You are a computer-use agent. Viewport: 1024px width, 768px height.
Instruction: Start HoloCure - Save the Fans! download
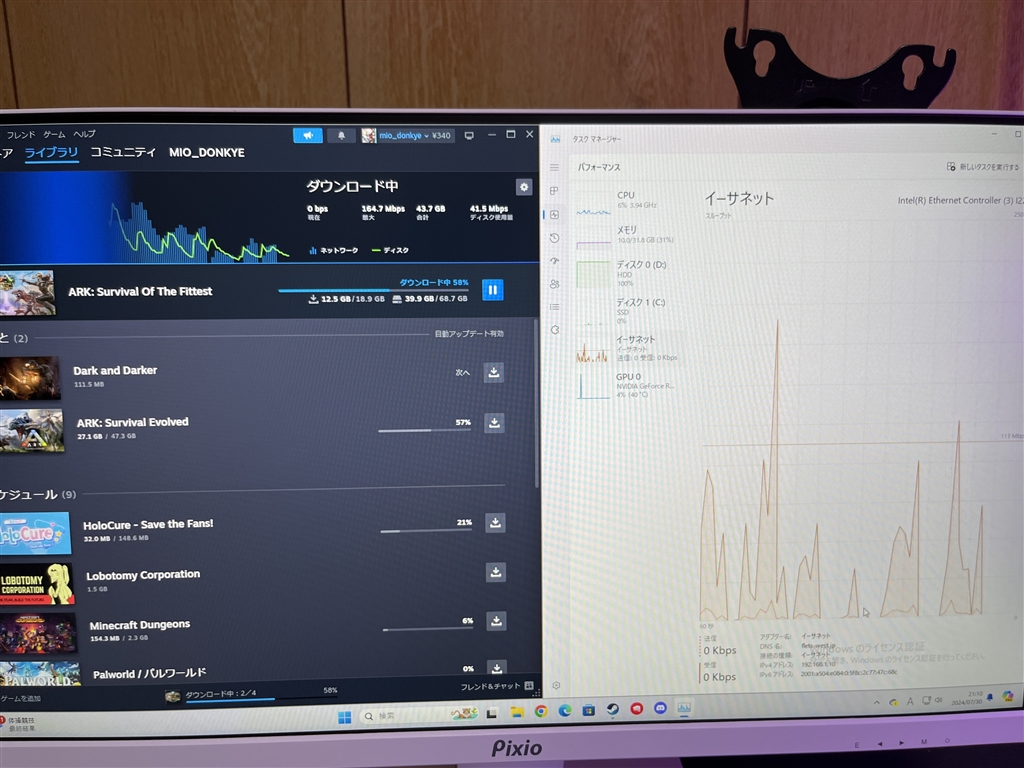(495, 522)
